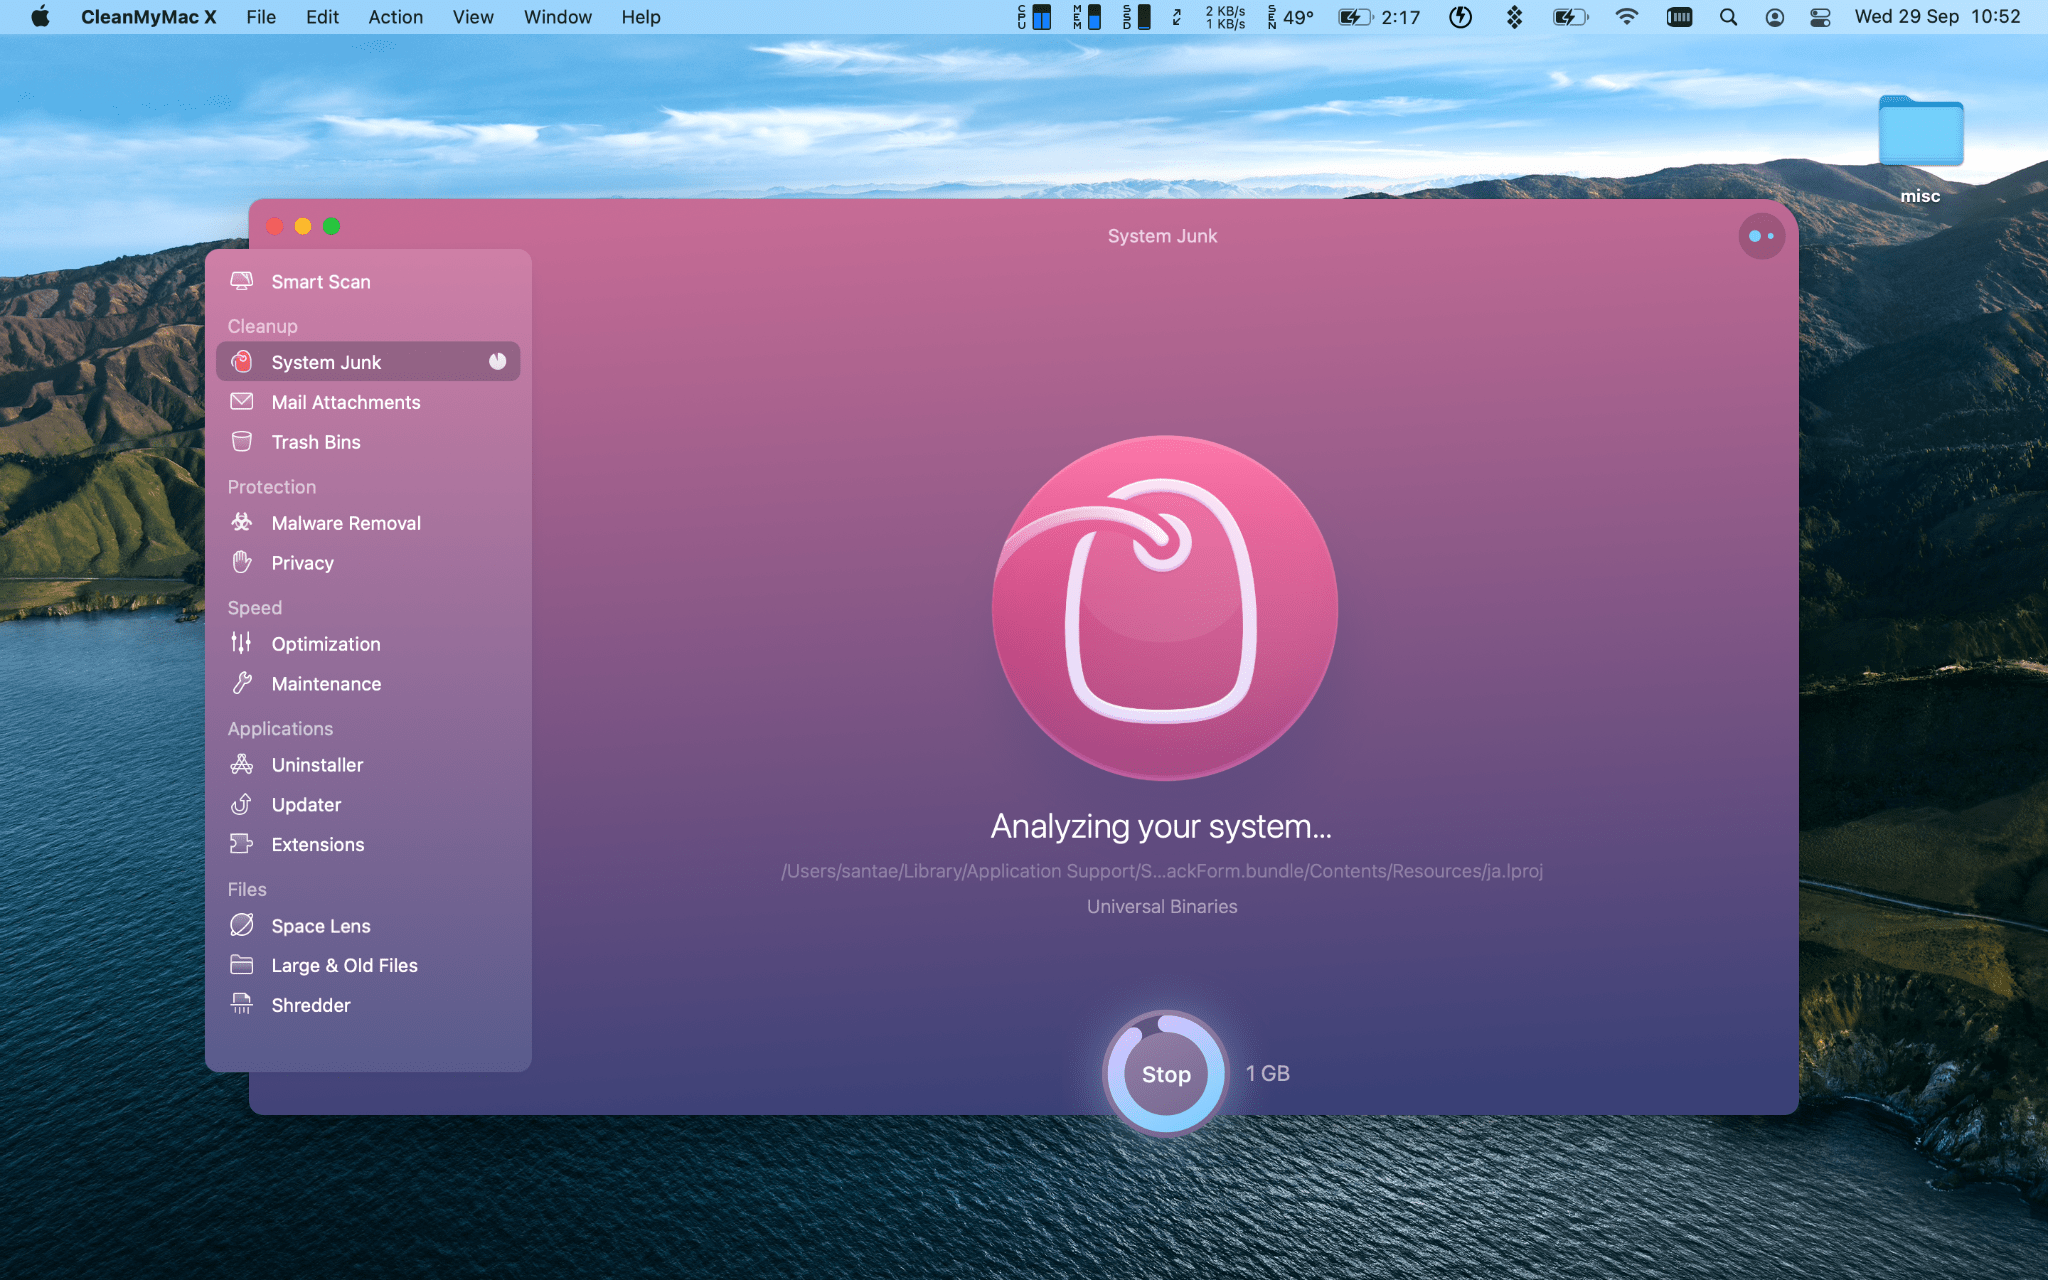Open Uninstaller module

point(368,764)
